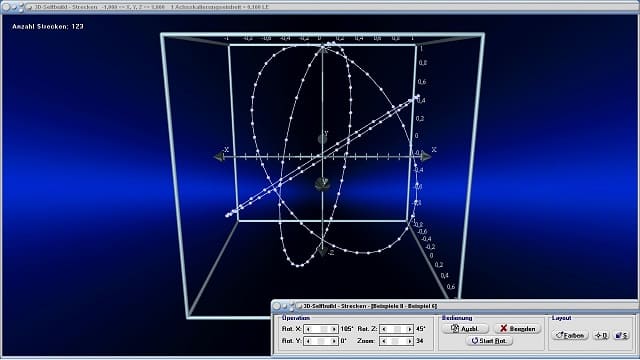Click the Beenden button with red X

click(x=518, y=329)
